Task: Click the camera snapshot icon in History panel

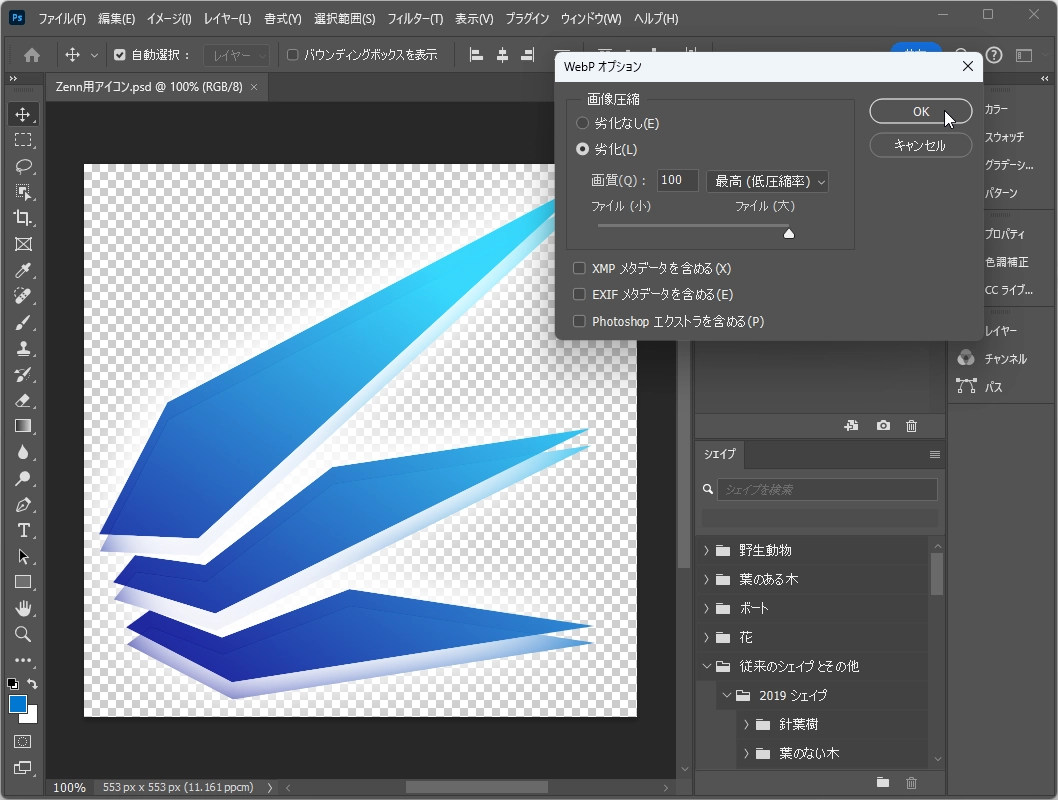Action: tap(883, 426)
